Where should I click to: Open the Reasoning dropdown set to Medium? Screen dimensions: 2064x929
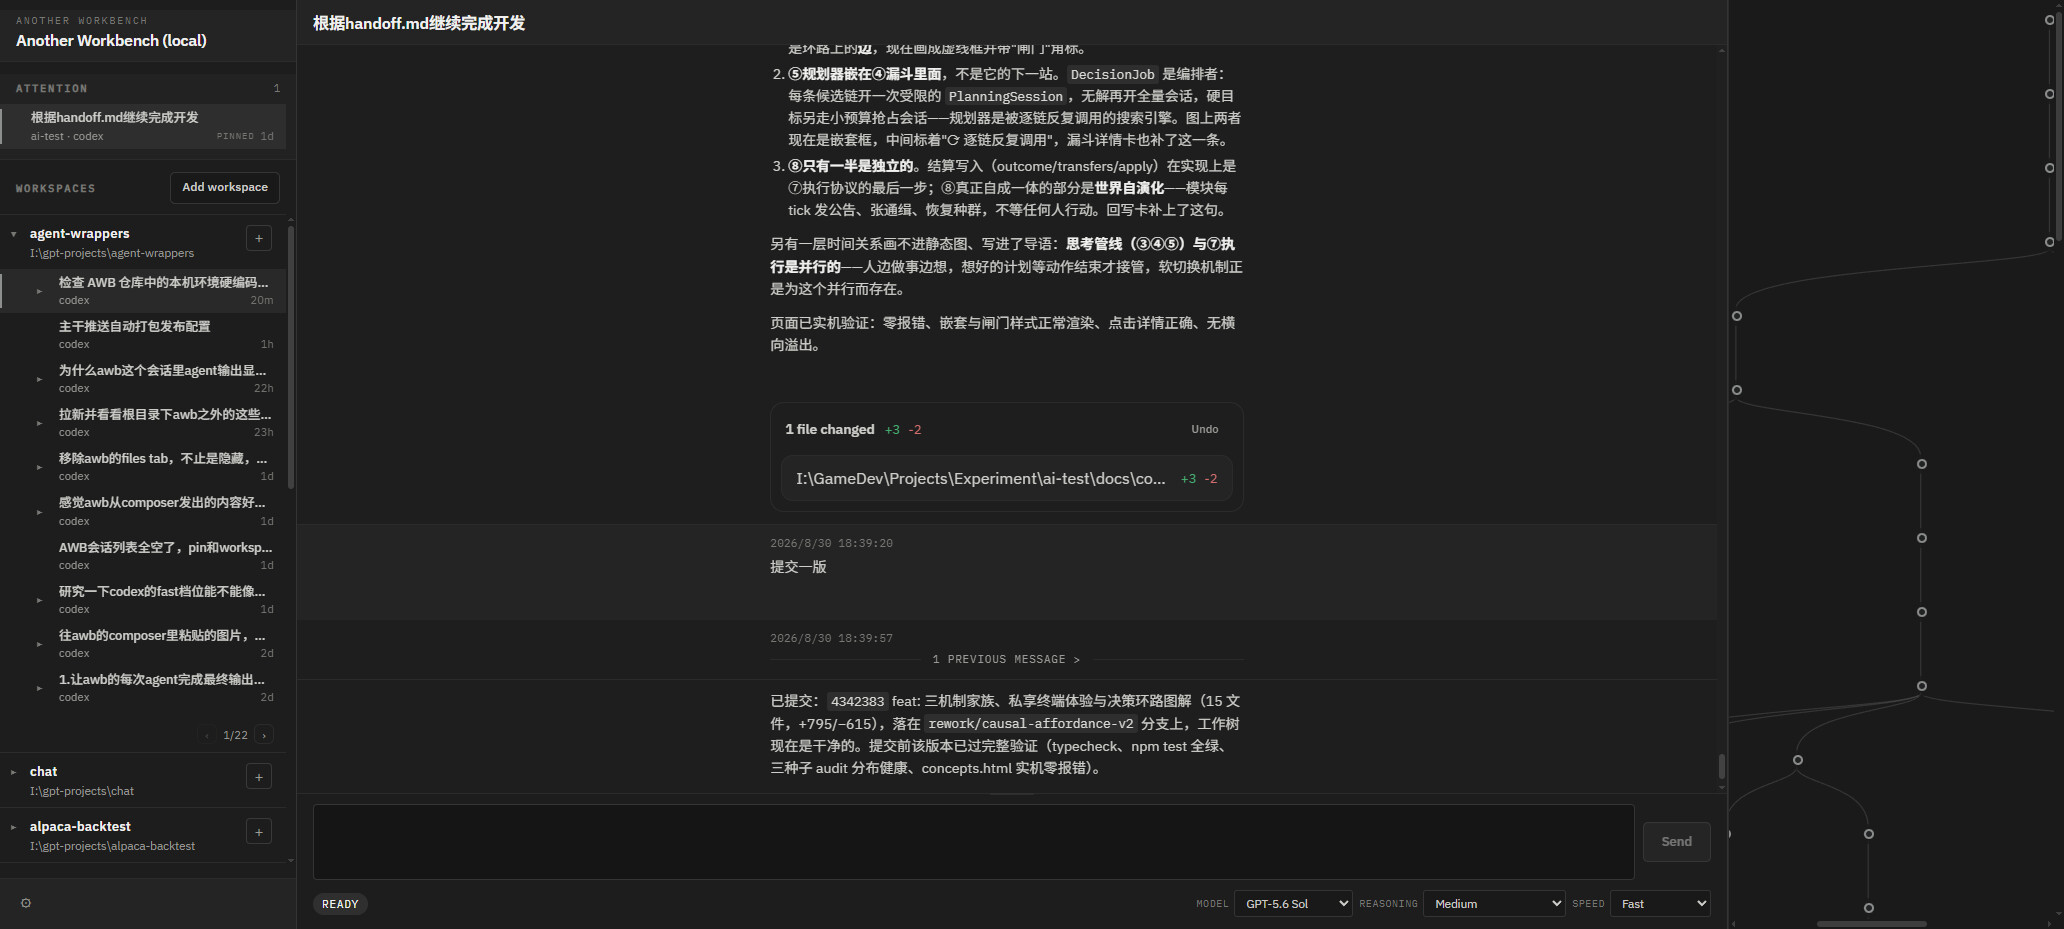[1494, 903]
